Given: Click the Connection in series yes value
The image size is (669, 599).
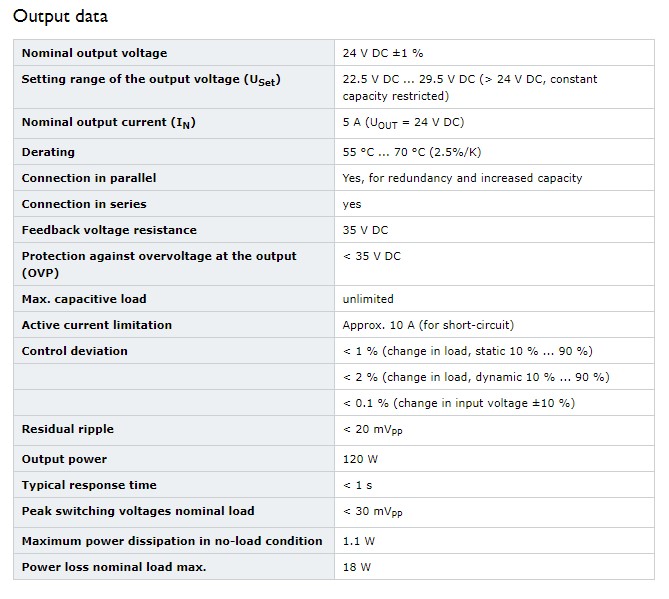Looking at the screenshot, I should pos(352,204).
